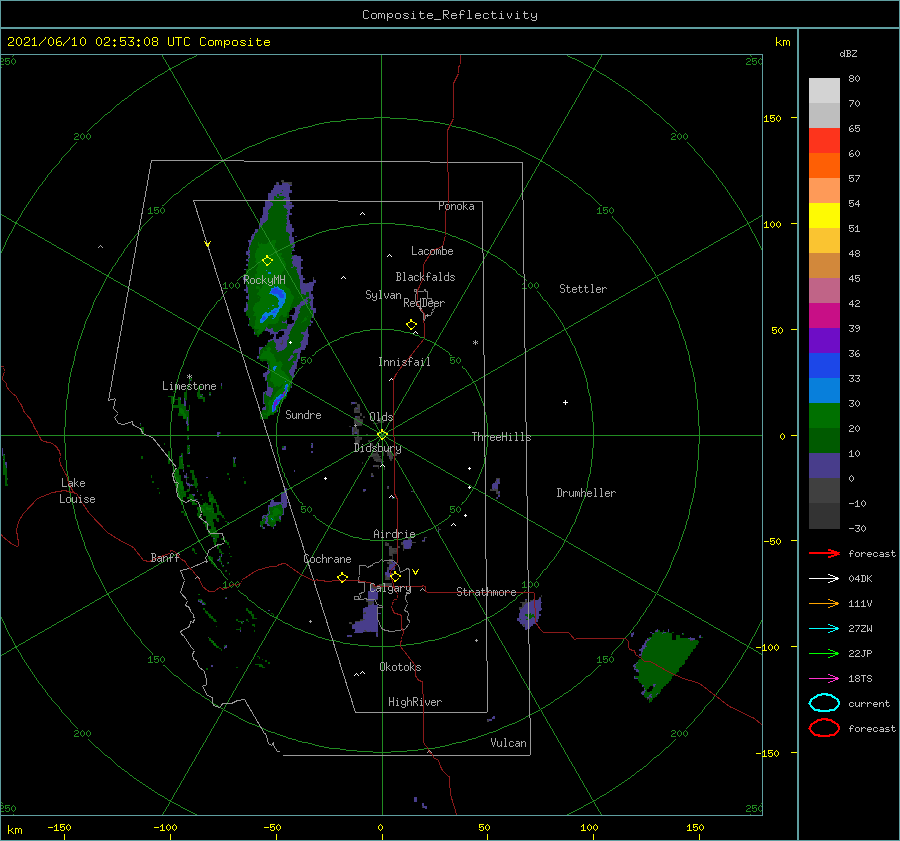Screen dimensions: 900x841
Task: Click the Drumheller town label
Action: pyautogui.click(x=586, y=493)
